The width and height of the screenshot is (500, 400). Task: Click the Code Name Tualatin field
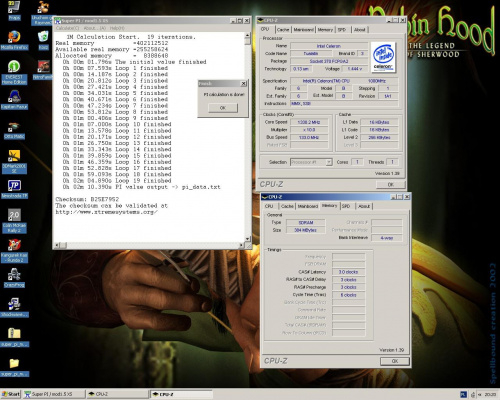(x=311, y=54)
